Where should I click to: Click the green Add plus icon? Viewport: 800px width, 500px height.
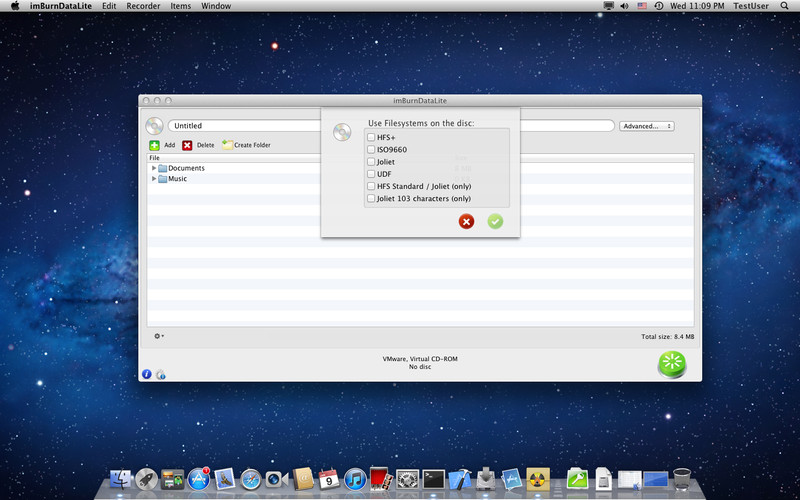click(154, 145)
